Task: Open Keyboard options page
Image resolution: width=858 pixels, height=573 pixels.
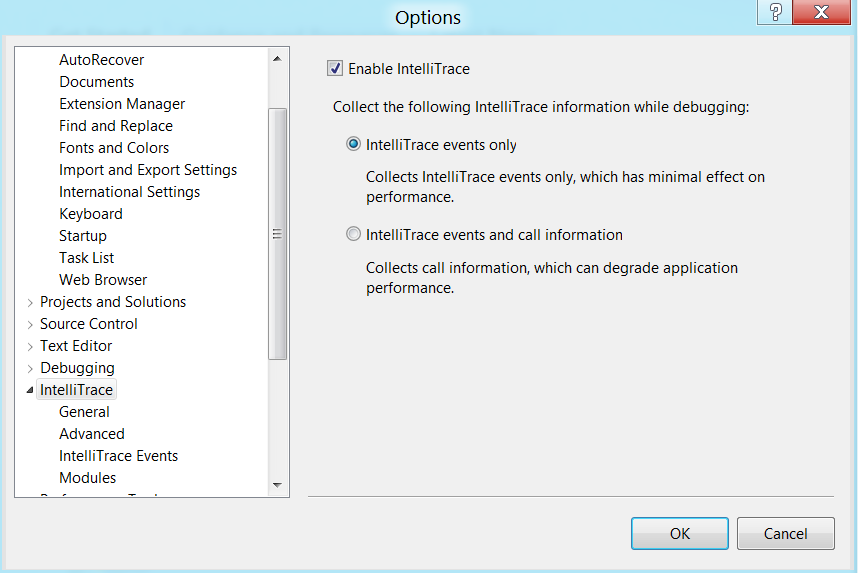Action: tap(91, 213)
